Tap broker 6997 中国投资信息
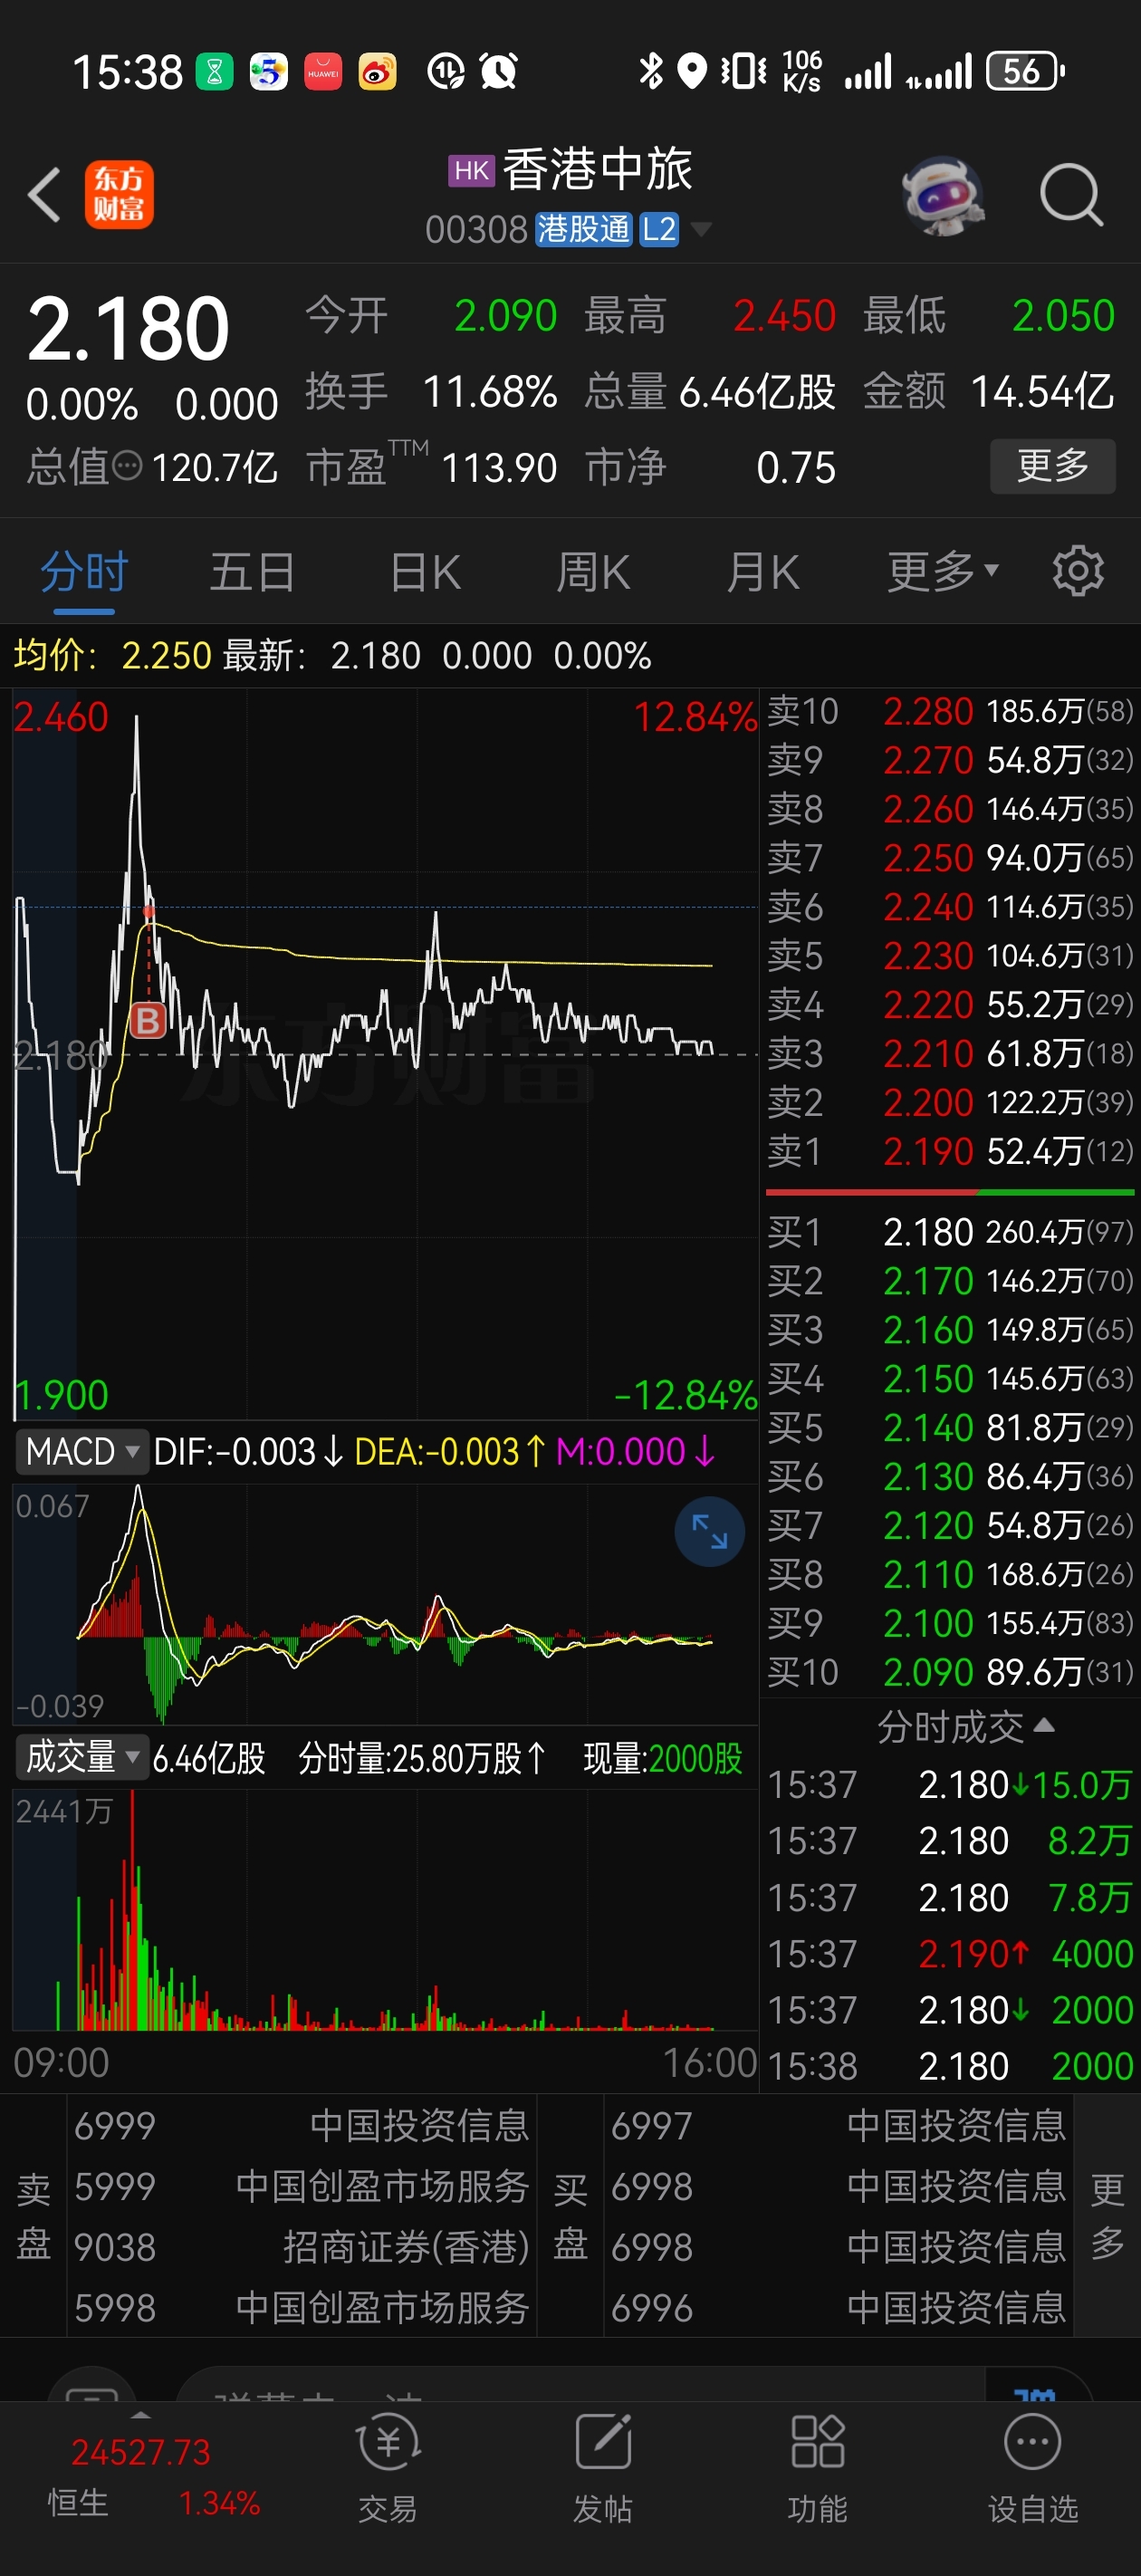Screen dimensions: 1141x2576 [x=838, y=2125]
